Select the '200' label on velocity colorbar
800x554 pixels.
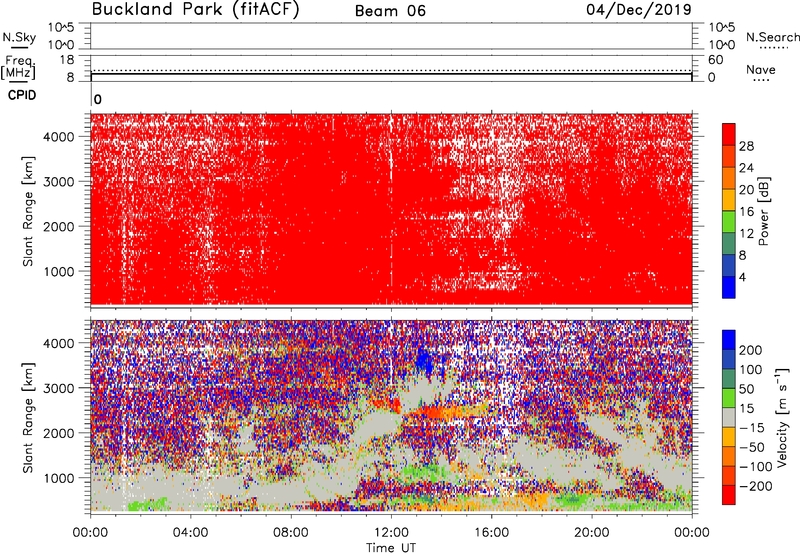click(x=751, y=350)
